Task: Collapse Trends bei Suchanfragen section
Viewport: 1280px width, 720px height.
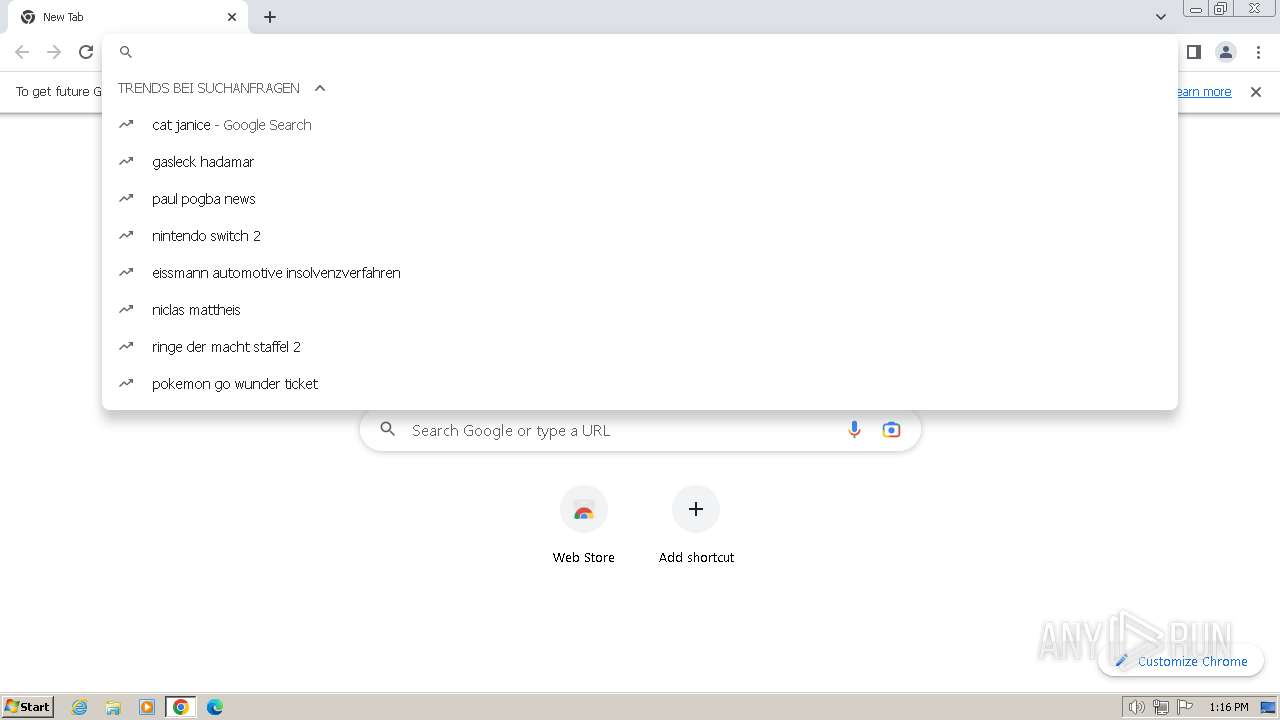Action: click(320, 88)
